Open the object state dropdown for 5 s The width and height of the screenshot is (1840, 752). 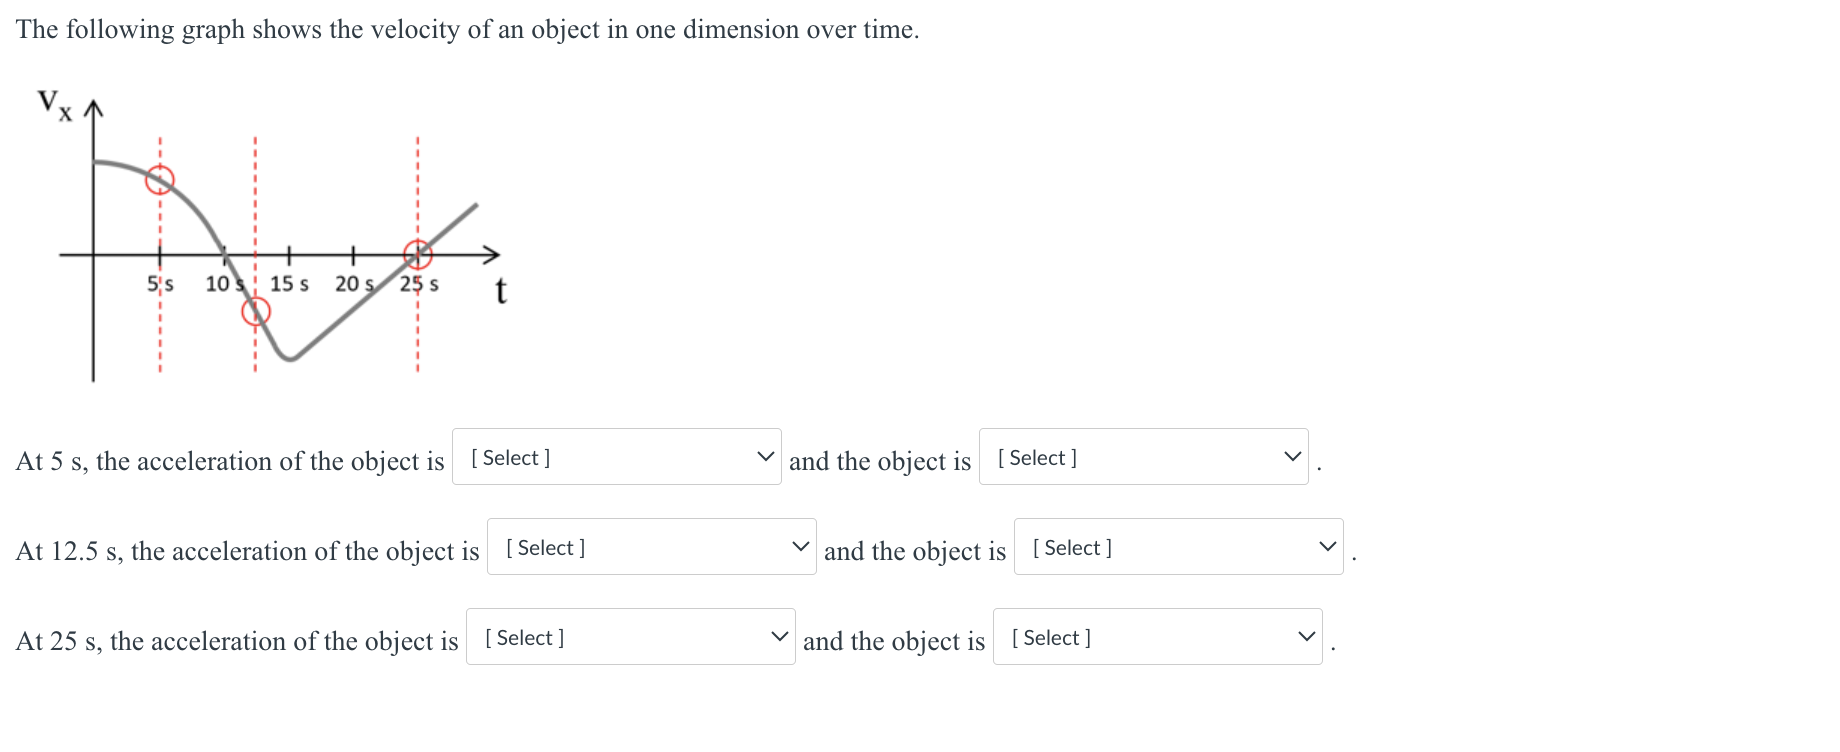pos(1144,457)
